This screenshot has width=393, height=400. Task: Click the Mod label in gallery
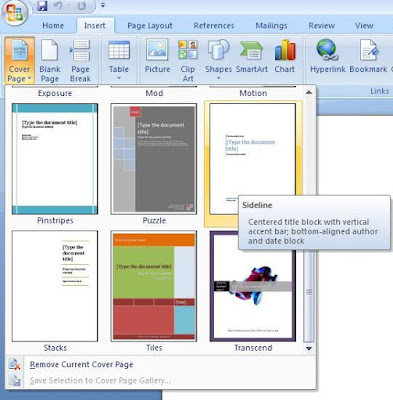point(154,93)
